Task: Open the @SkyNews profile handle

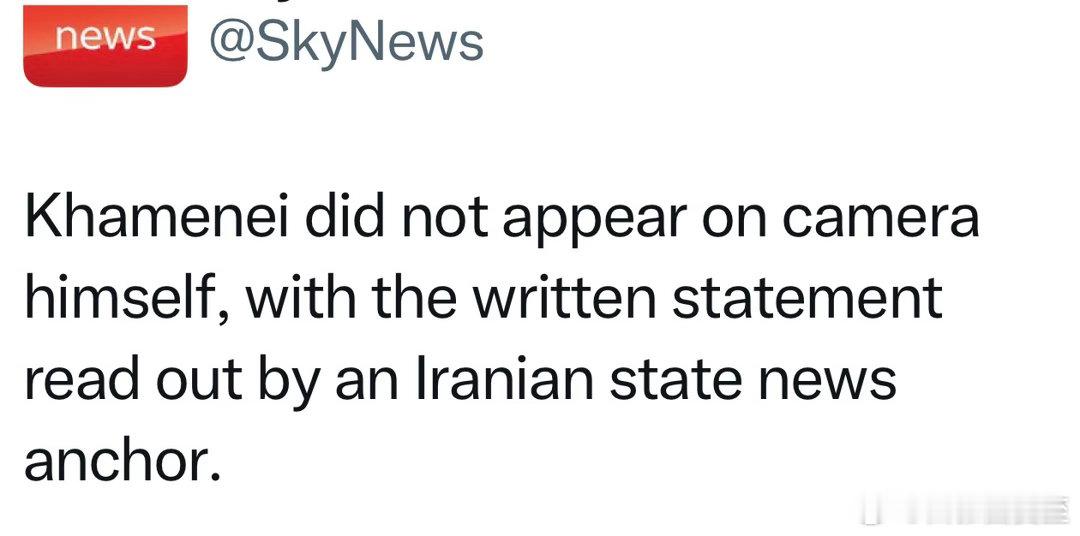Action: click(346, 41)
